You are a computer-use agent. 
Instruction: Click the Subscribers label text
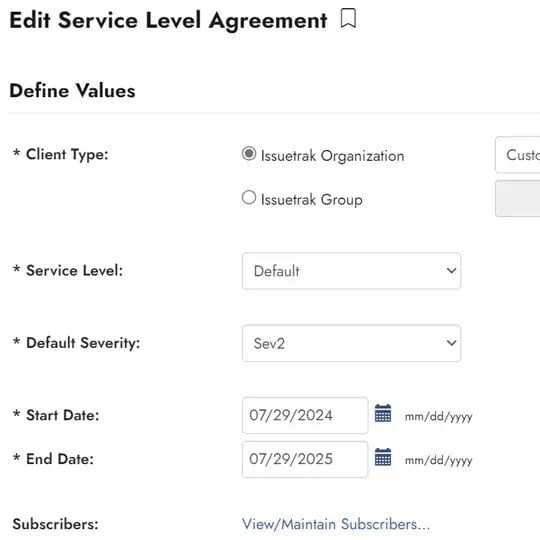[55, 524]
